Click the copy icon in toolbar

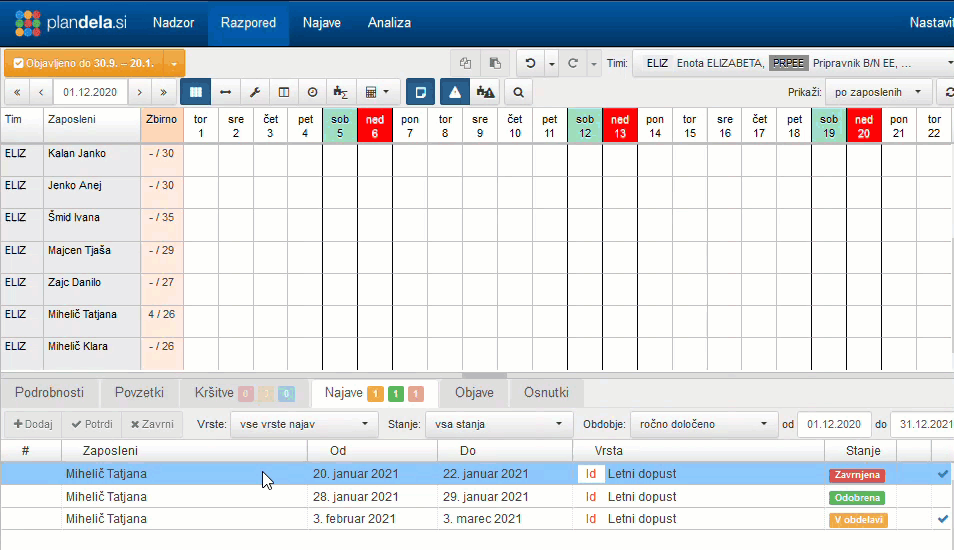pos(465,63)
